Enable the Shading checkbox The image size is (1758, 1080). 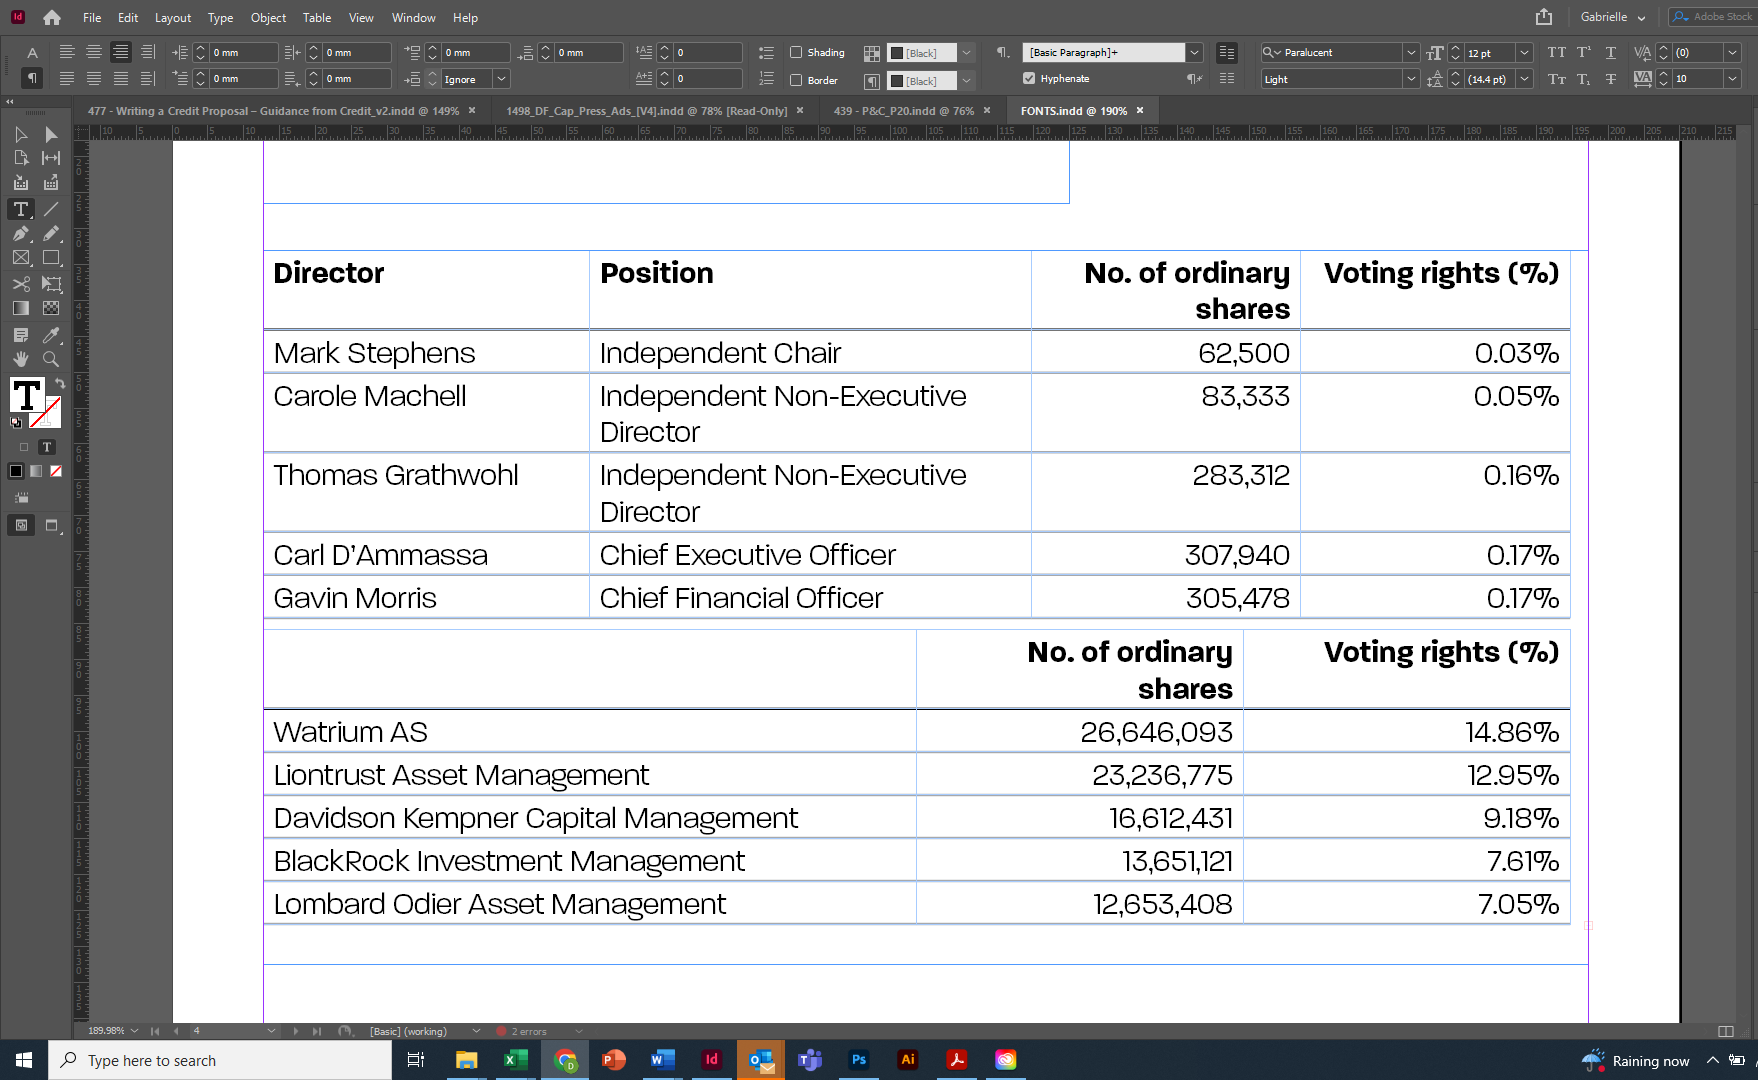(795, 52)
